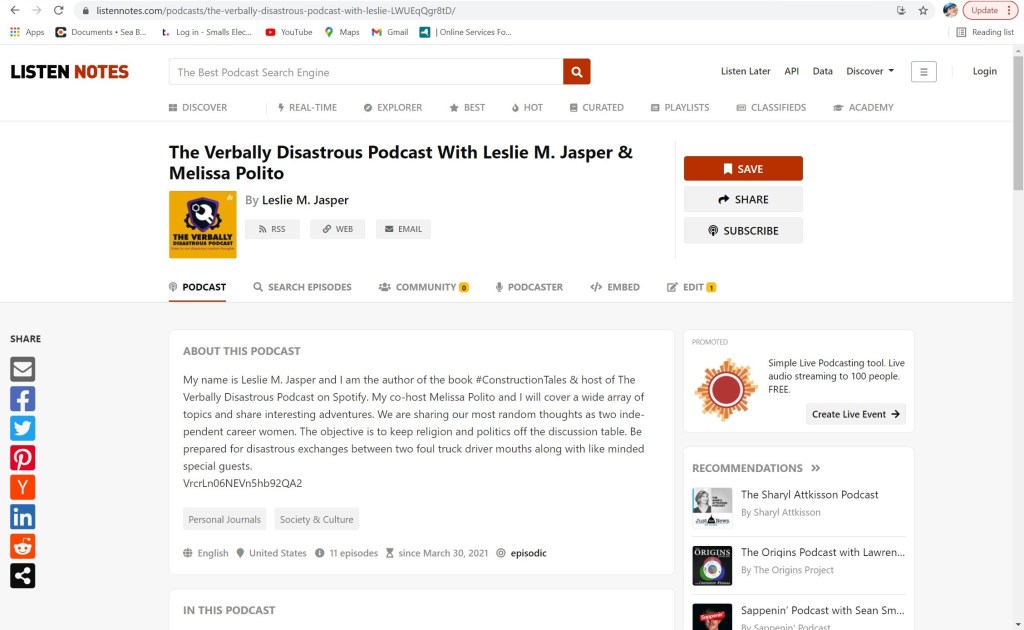Share on Pinterest from the sidebar
This screenshot has width=1024, height=630.
[22, 458]
